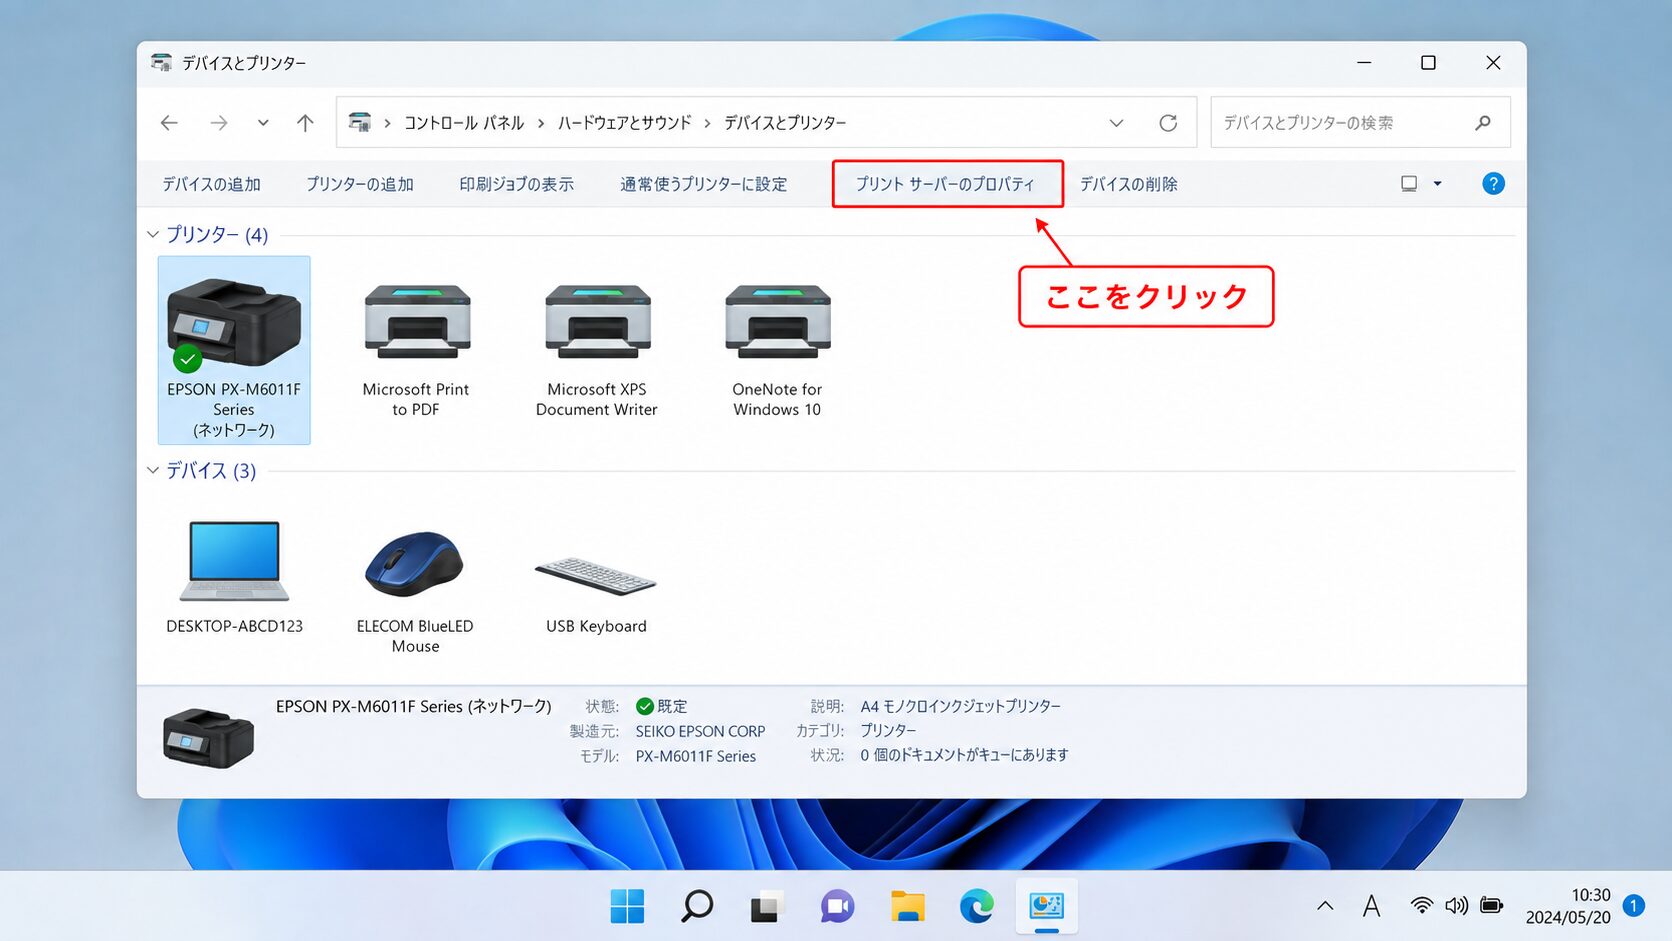
Task: Click デバイスの追加 in the command bar
Action: coord(211,184)
